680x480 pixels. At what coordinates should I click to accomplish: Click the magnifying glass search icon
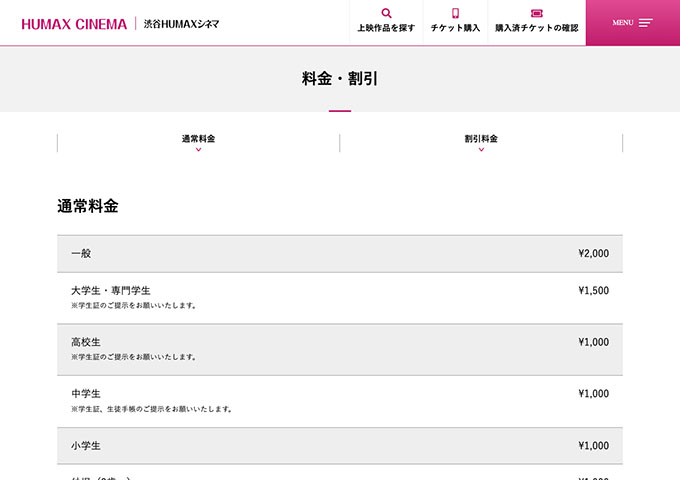point(386,13)
